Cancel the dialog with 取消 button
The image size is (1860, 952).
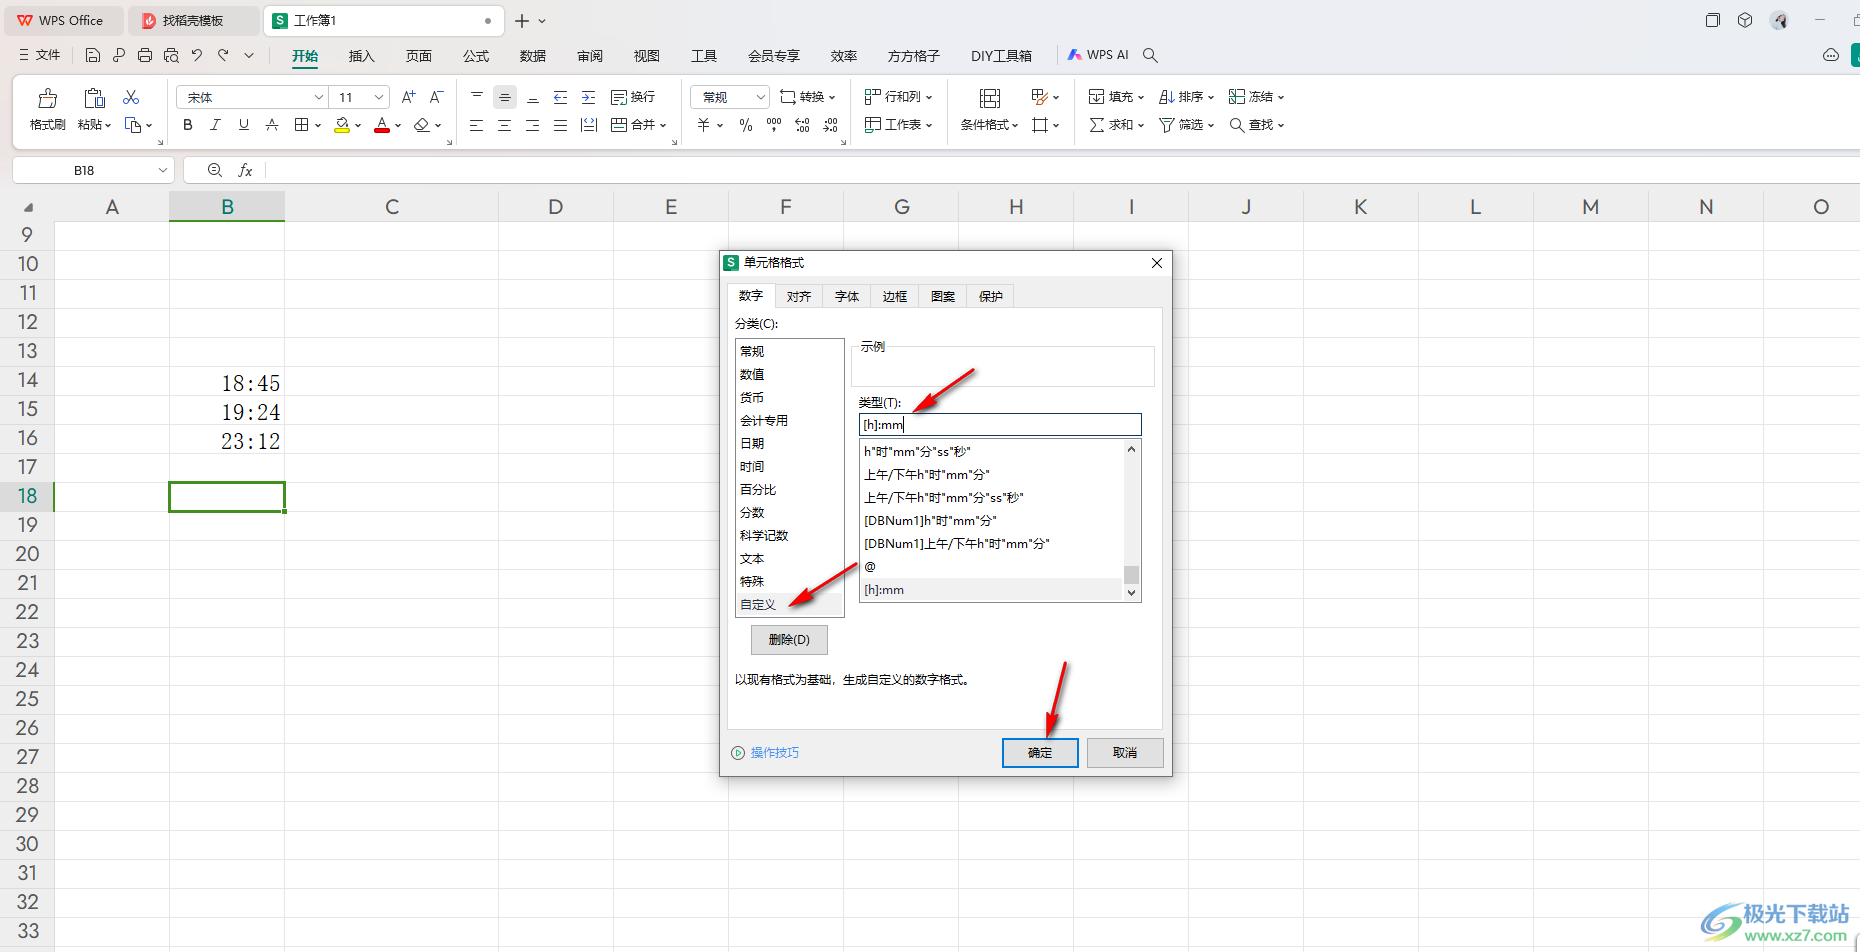coord(1125,752)
